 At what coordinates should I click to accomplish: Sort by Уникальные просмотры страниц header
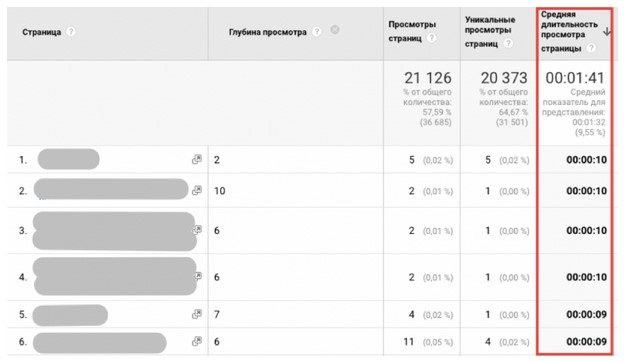(x=490, y=31)
